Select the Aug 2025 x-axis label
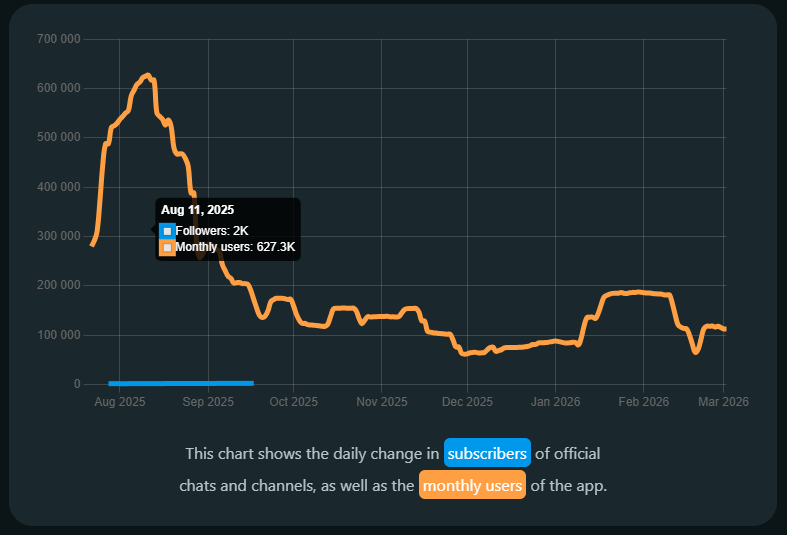 click(x=119, y=402)
